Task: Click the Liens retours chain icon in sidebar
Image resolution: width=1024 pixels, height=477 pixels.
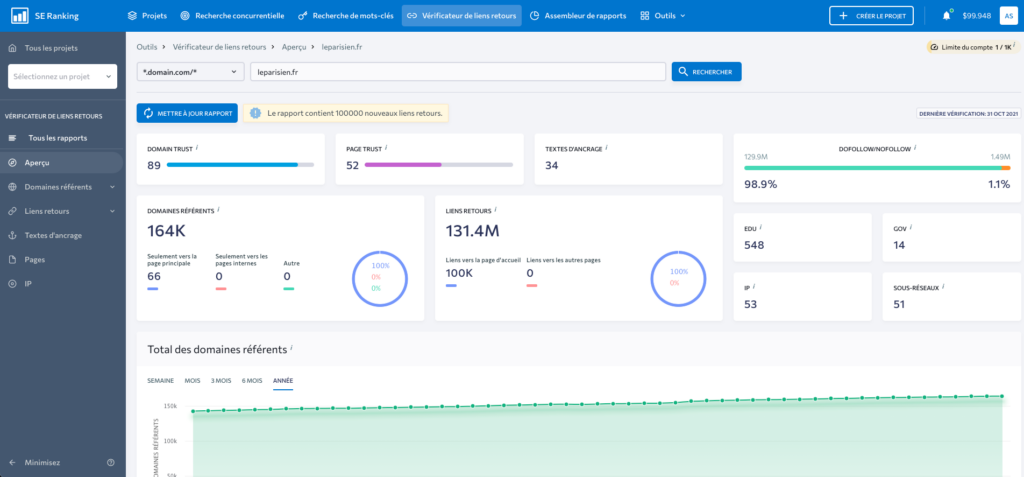Action: [12, 211]
